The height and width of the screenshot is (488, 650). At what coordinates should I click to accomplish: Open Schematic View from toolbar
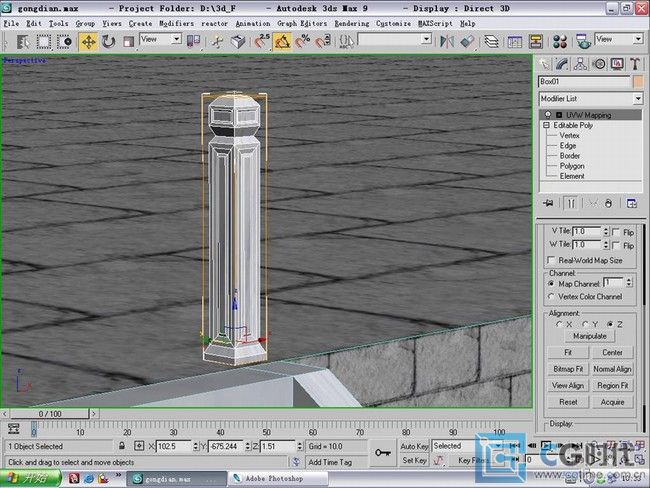[x=536, y=41]
